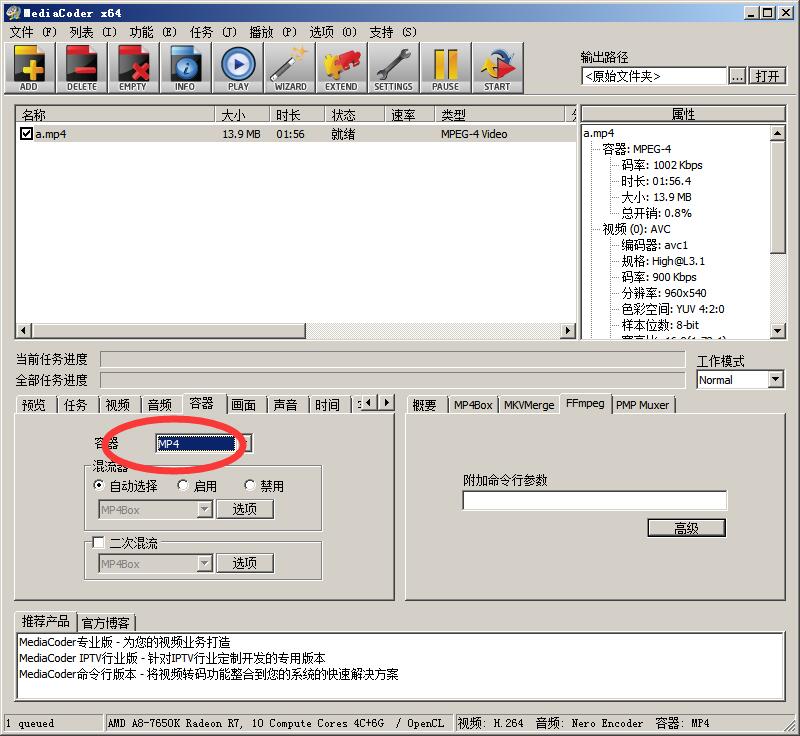Screen dimensions: 800x736
Task: Click the MediaCoder IPTV行业版 link
Action: [172, 658]
